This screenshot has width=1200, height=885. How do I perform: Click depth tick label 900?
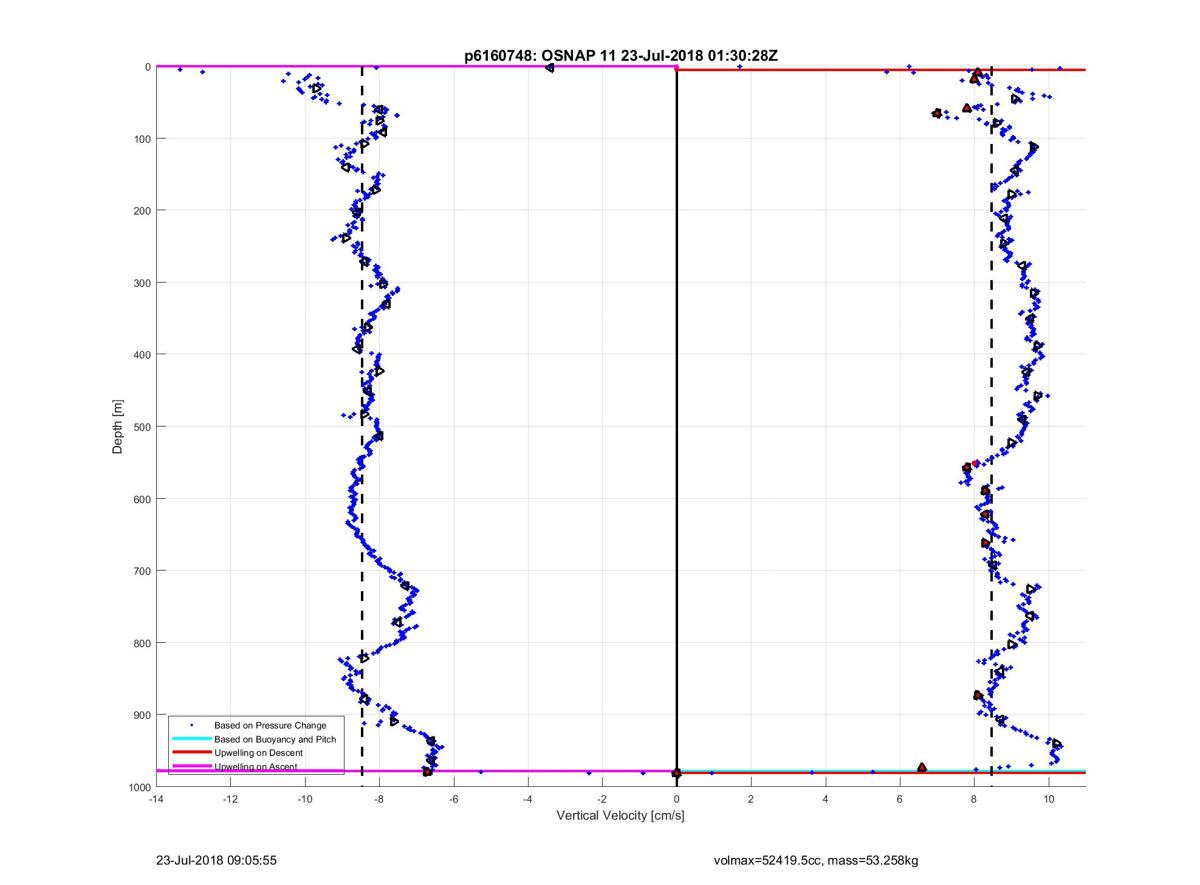[141, 714]
